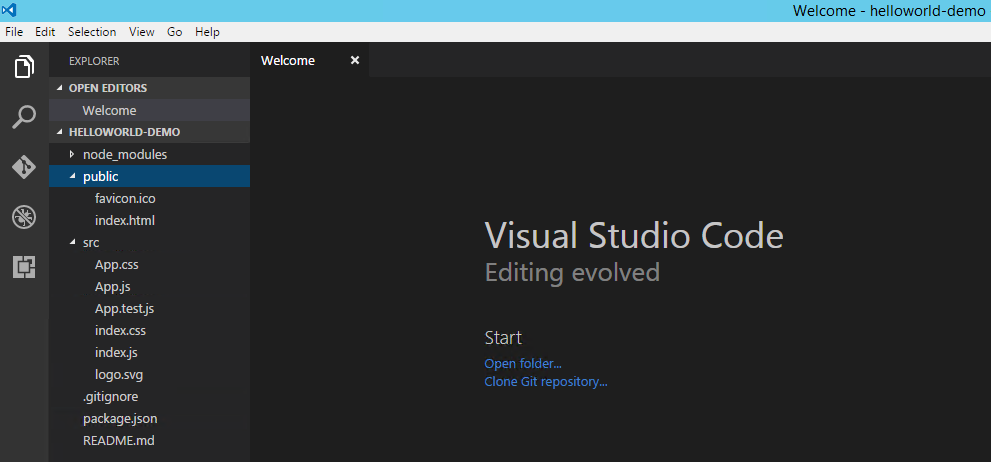Open the Help menu
Viewport: 991px width, 462px height.
[x=207, y=32]
